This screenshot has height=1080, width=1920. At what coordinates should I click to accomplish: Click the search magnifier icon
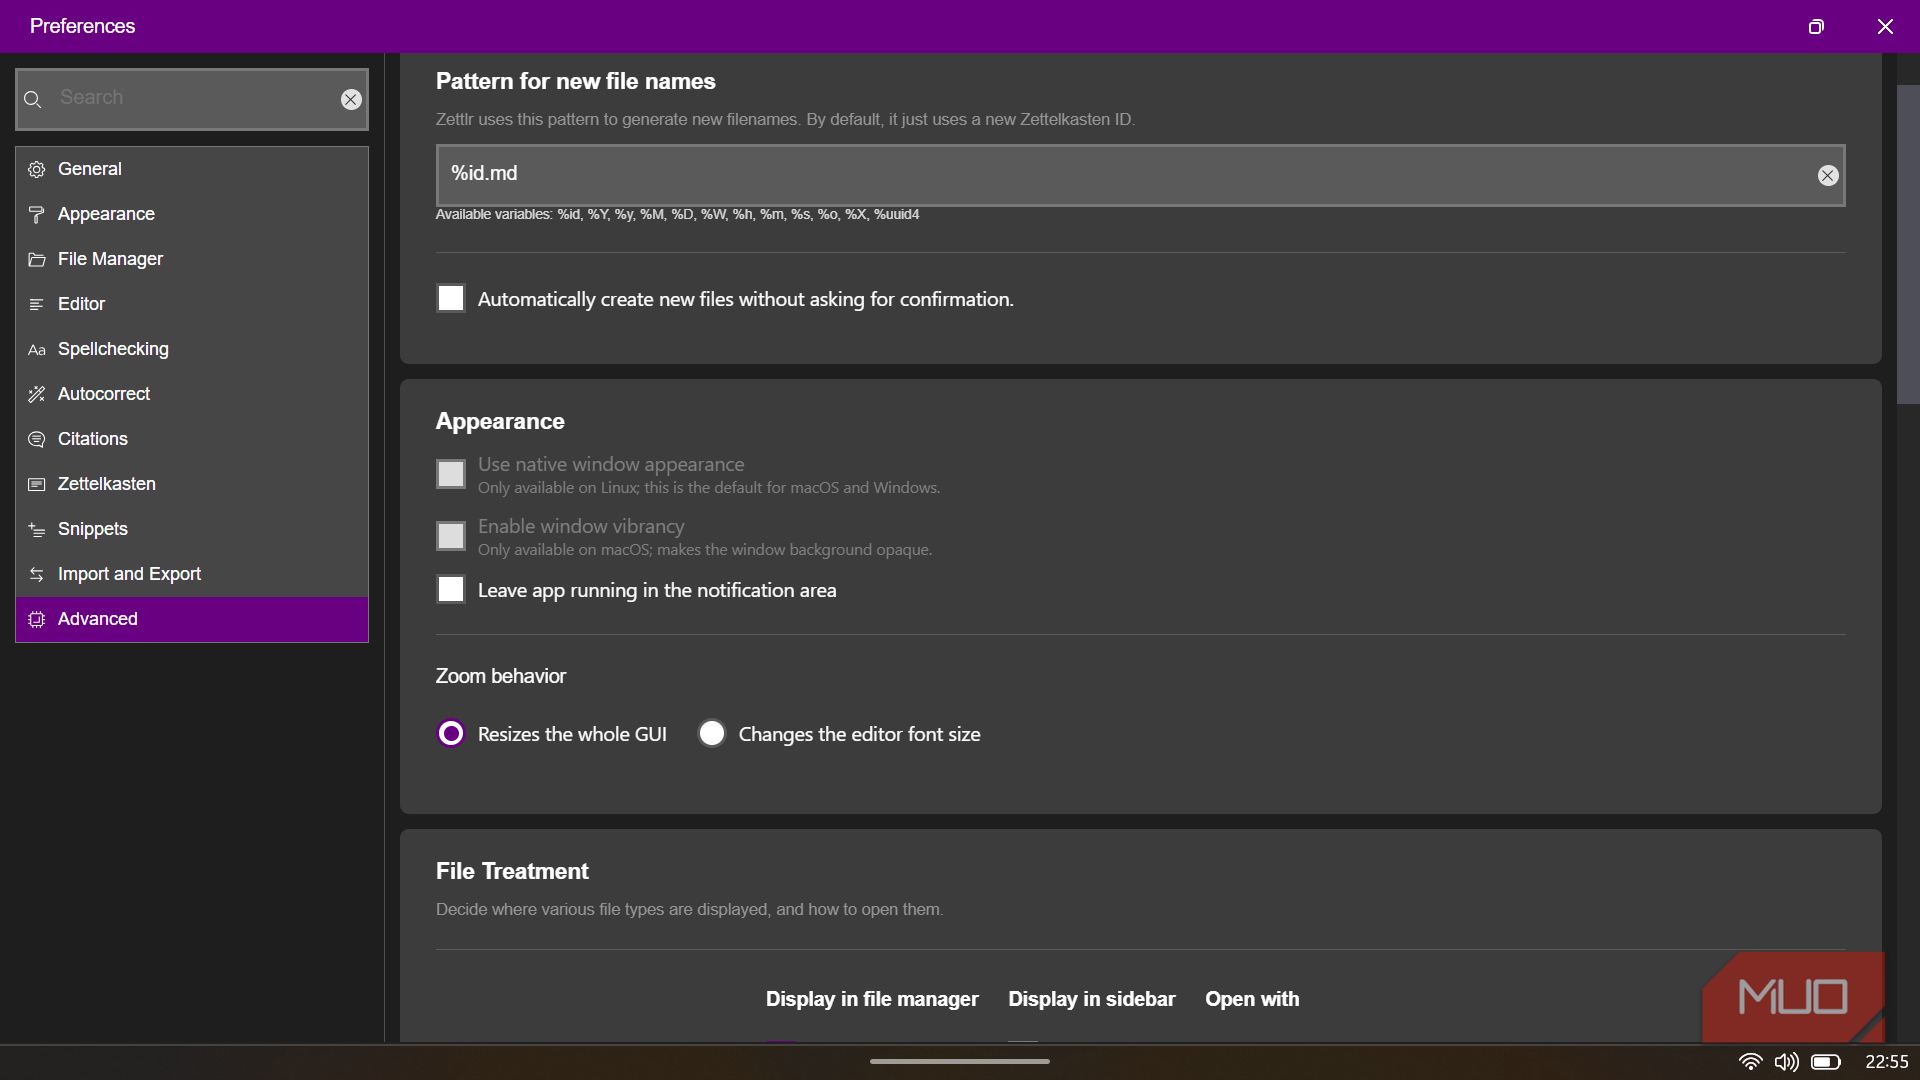(32, 99)
